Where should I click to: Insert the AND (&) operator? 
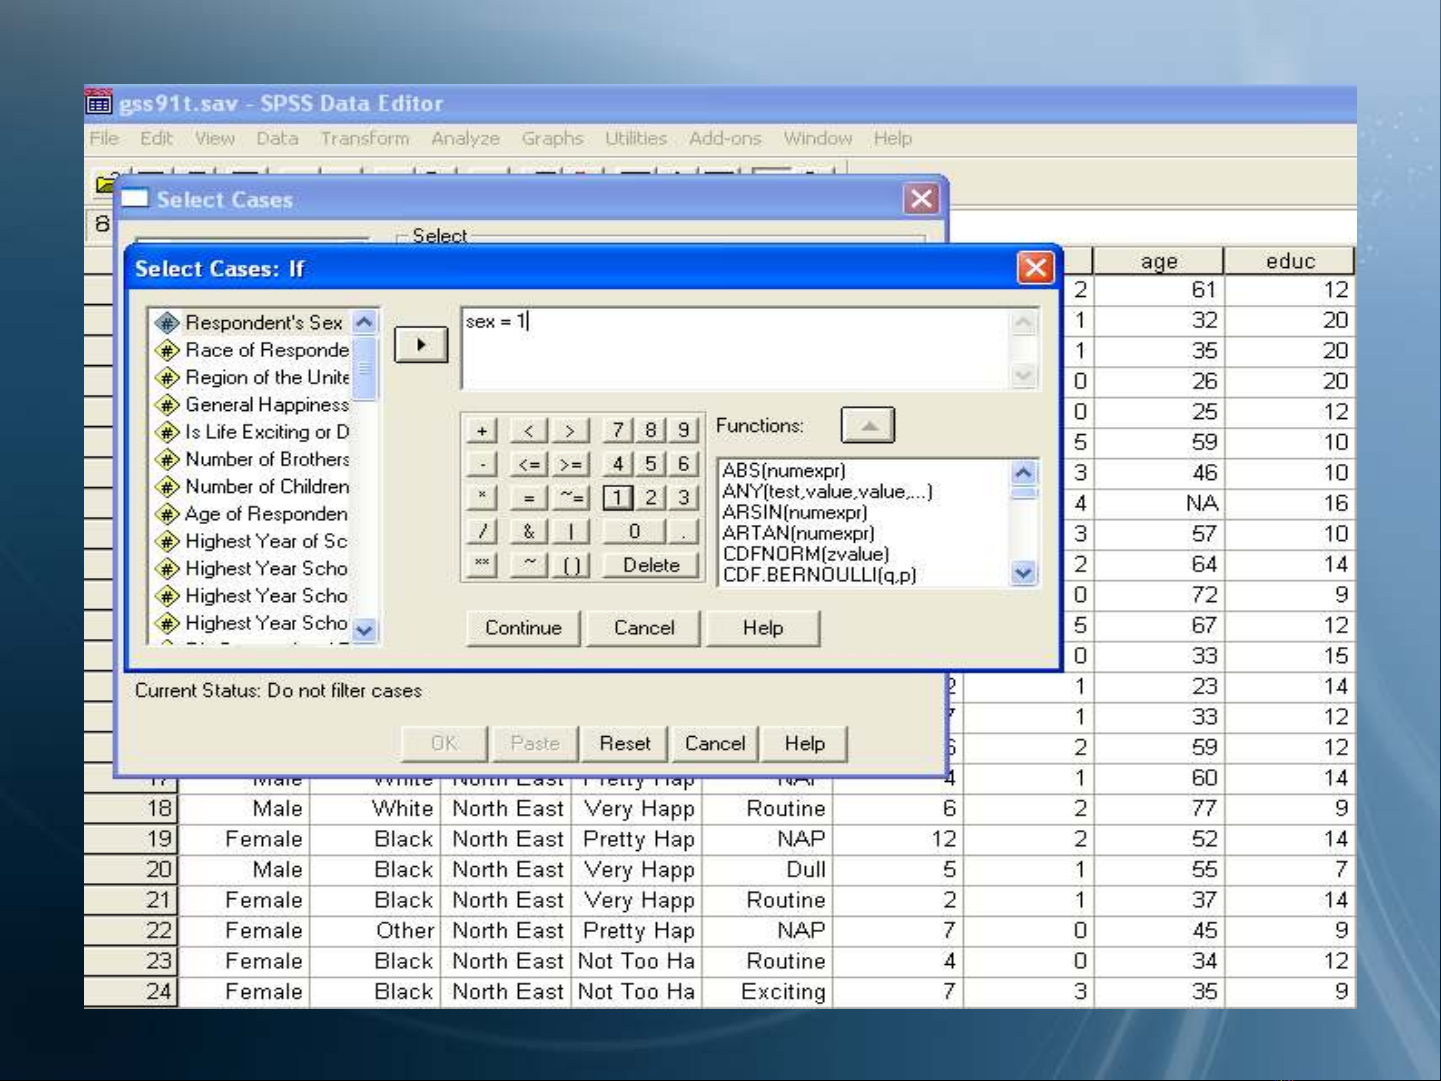pyautogui.click(x=528, y=532)
